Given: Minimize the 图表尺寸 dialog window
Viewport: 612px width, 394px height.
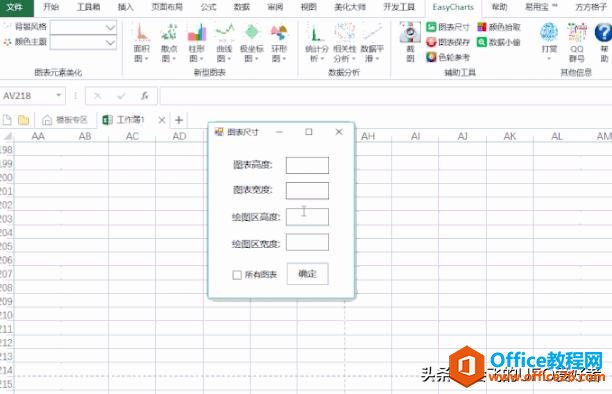Looking at the screenshot, I should tap(279, 132).
